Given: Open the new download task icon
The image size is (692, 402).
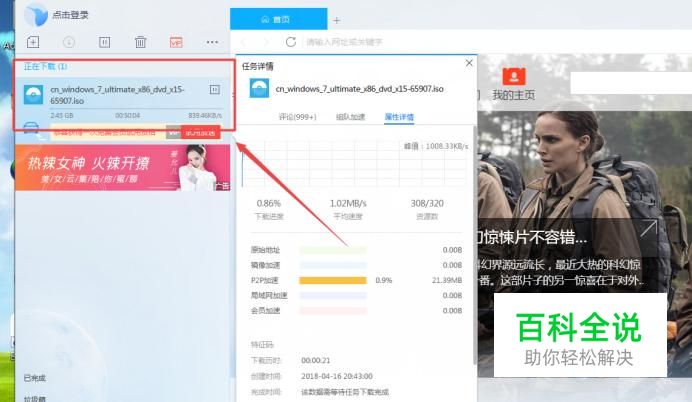Looking at the screenshot, I should pos(33,42).
